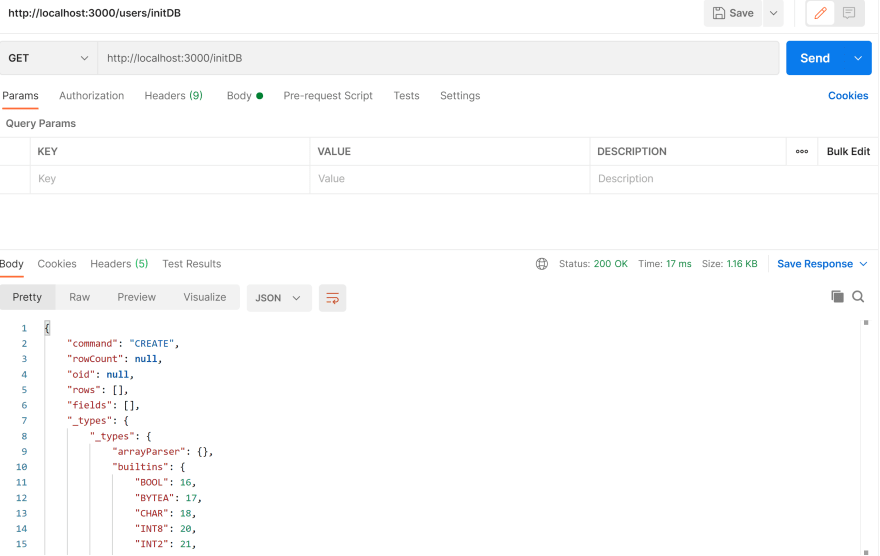Click the request title http://localhost:3000/users/initDB
Viewport: 880px width, 556px height.
point(94,13)
